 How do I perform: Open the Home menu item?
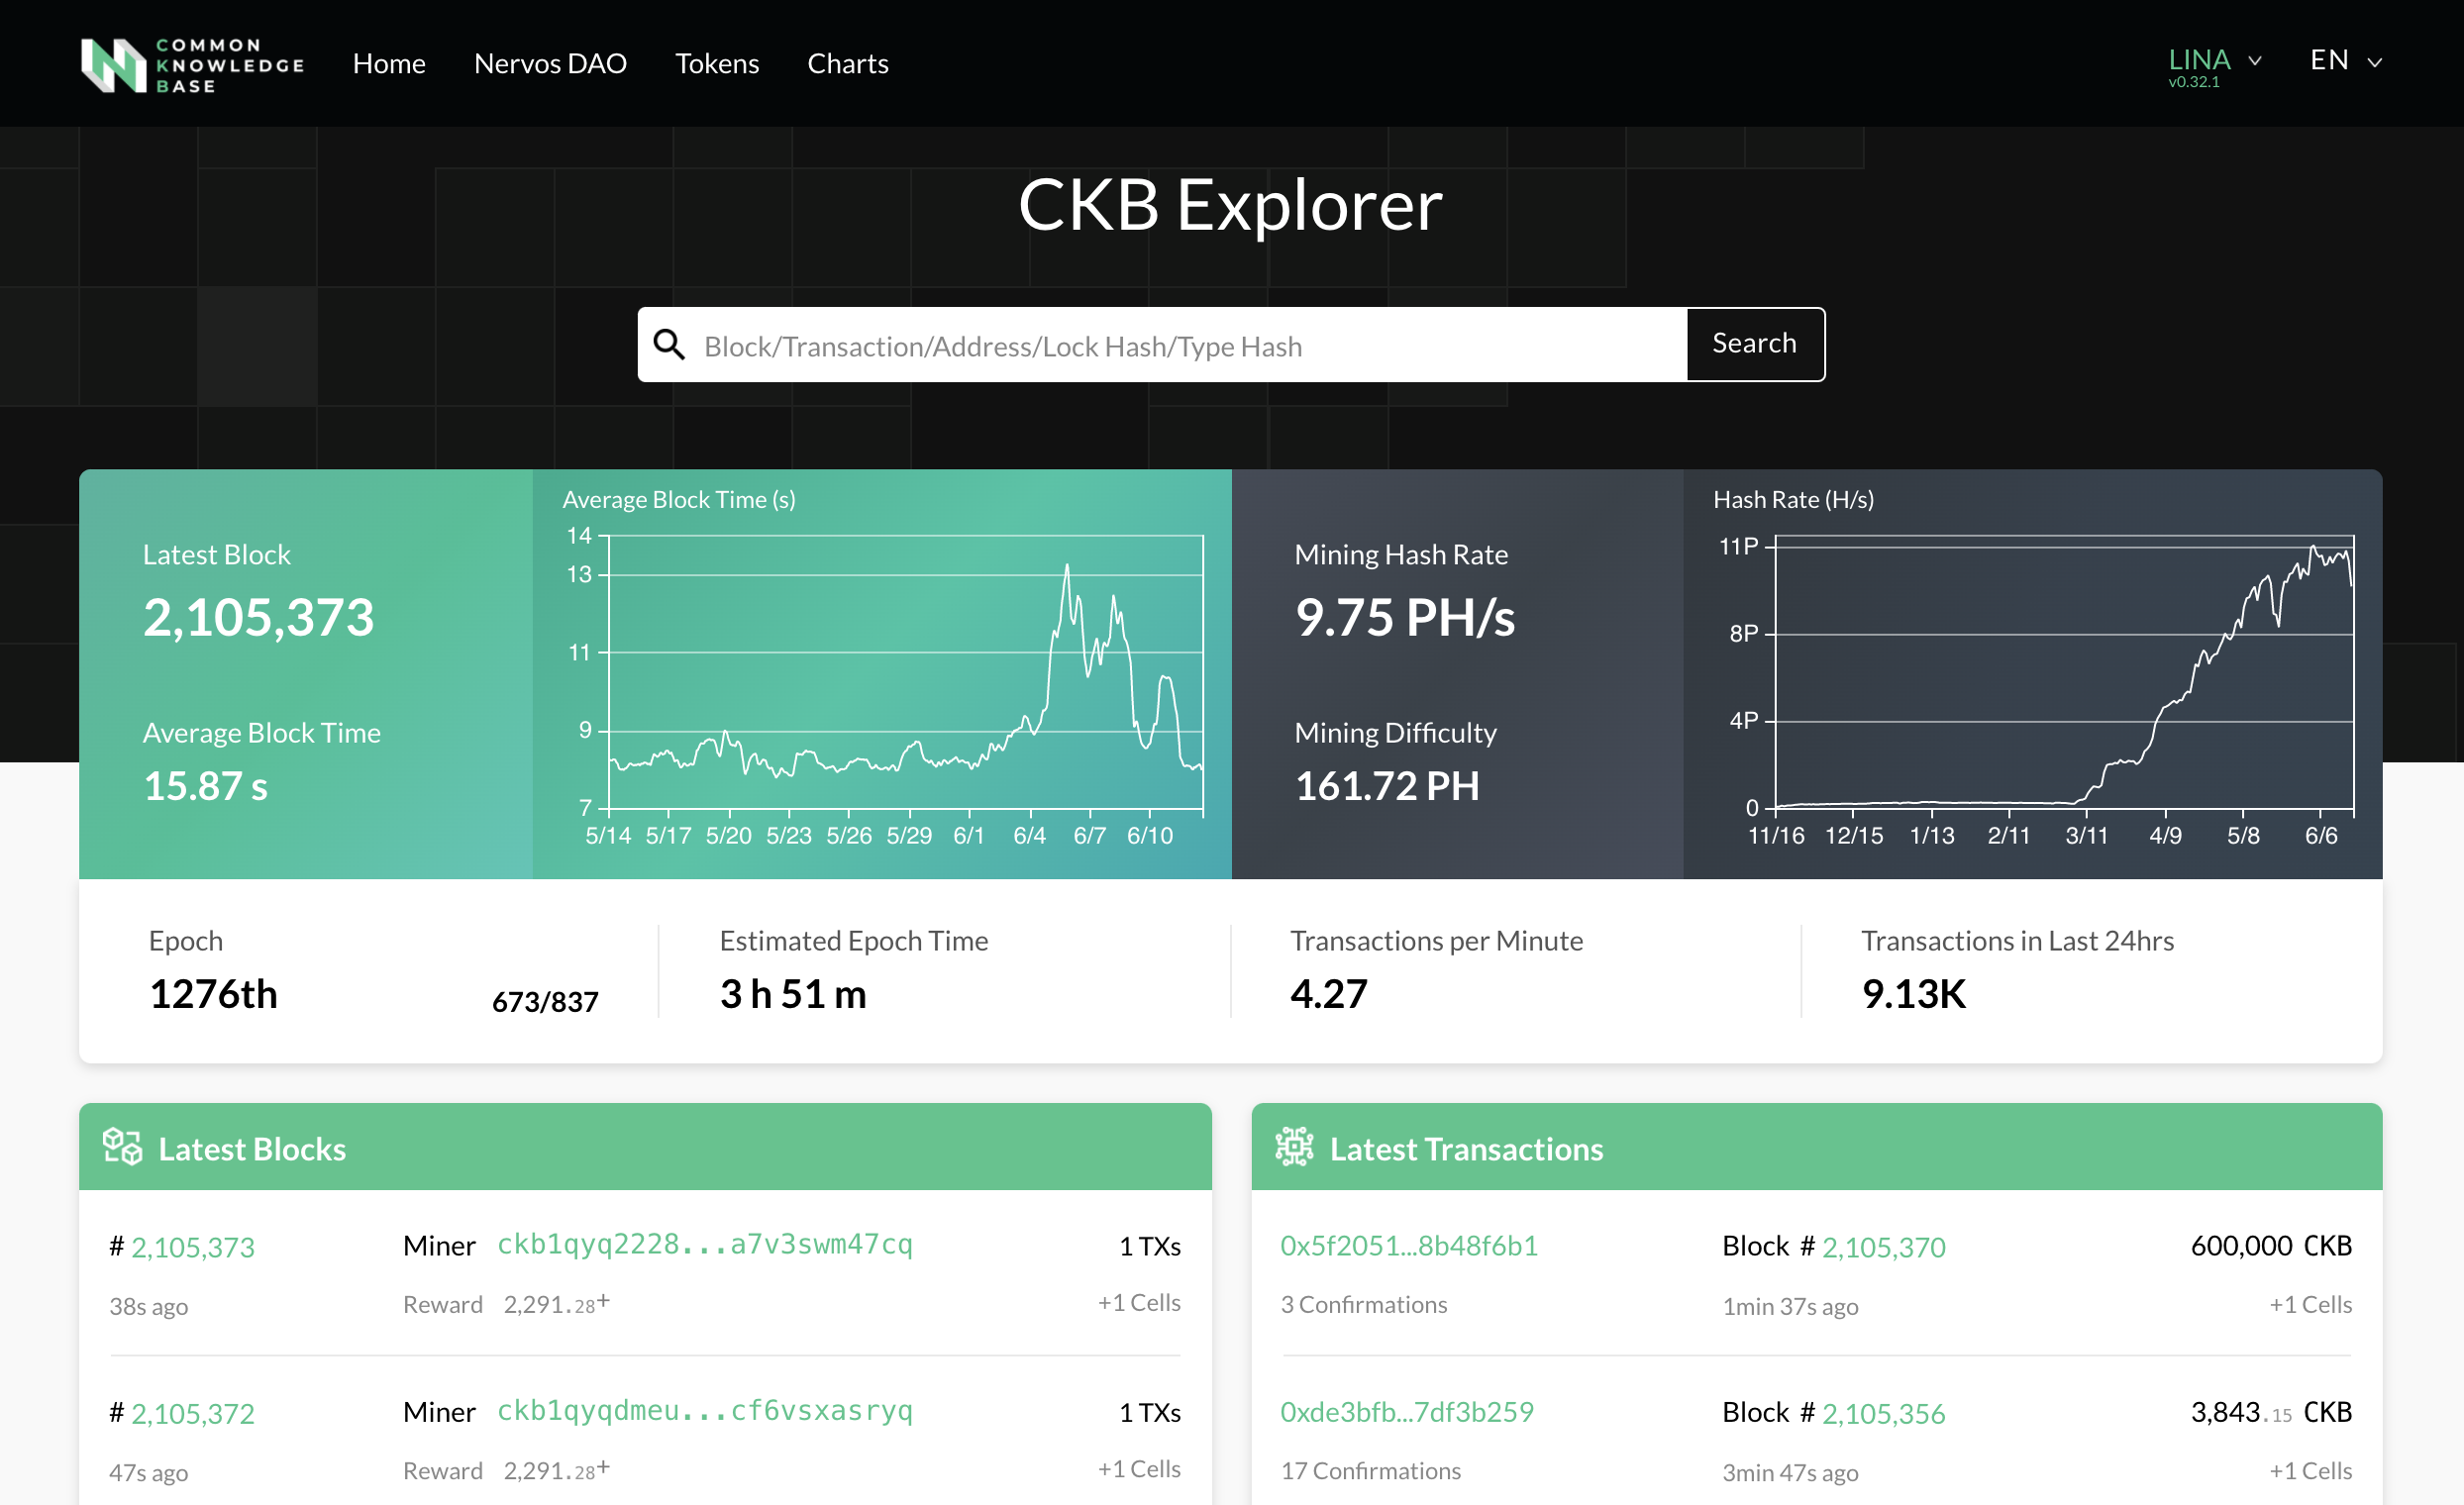click(x=389, y=63)
